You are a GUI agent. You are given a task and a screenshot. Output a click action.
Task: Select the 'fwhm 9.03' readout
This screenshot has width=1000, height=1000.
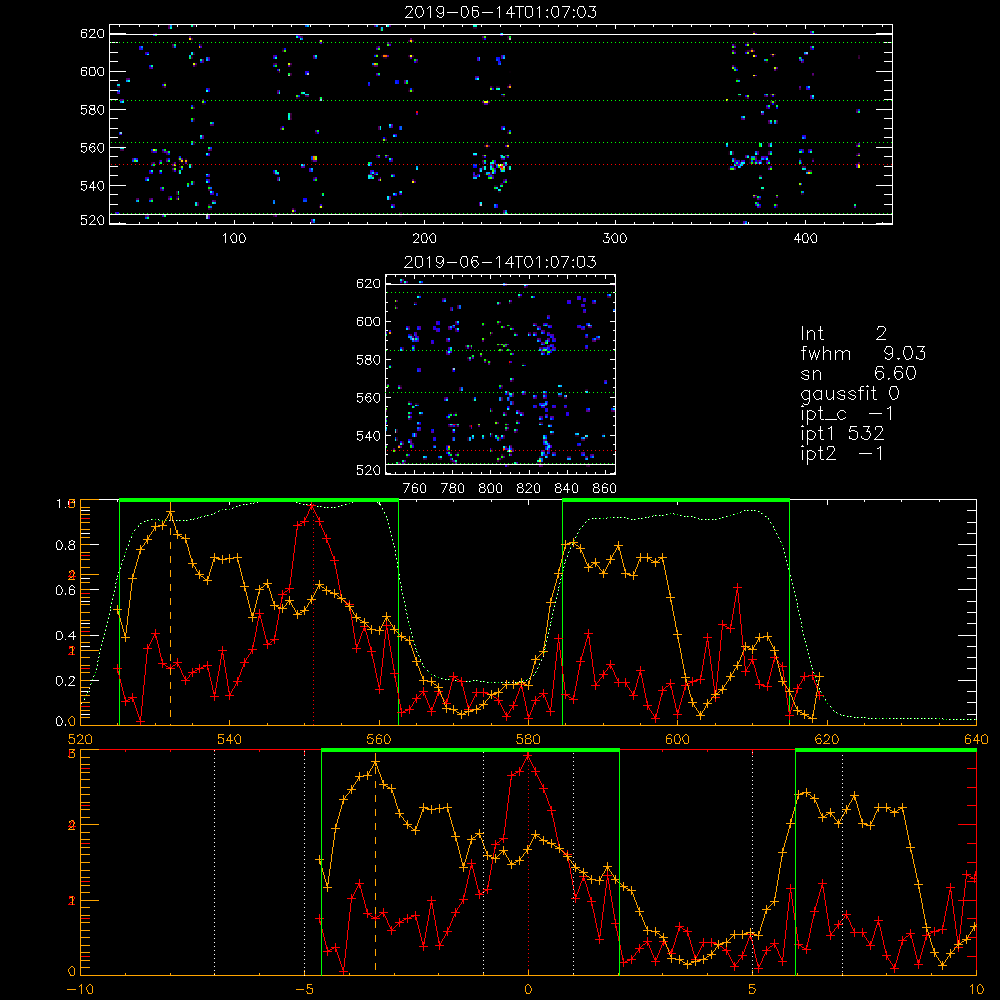coord(863,353)
